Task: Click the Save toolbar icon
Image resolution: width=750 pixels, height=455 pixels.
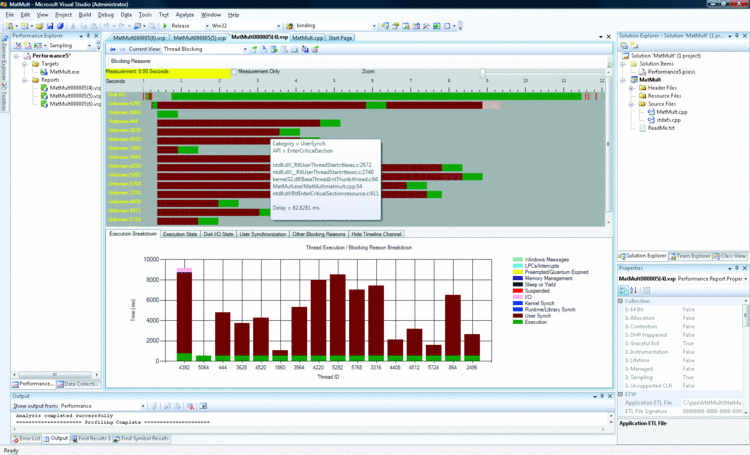Action: (50, 26)
